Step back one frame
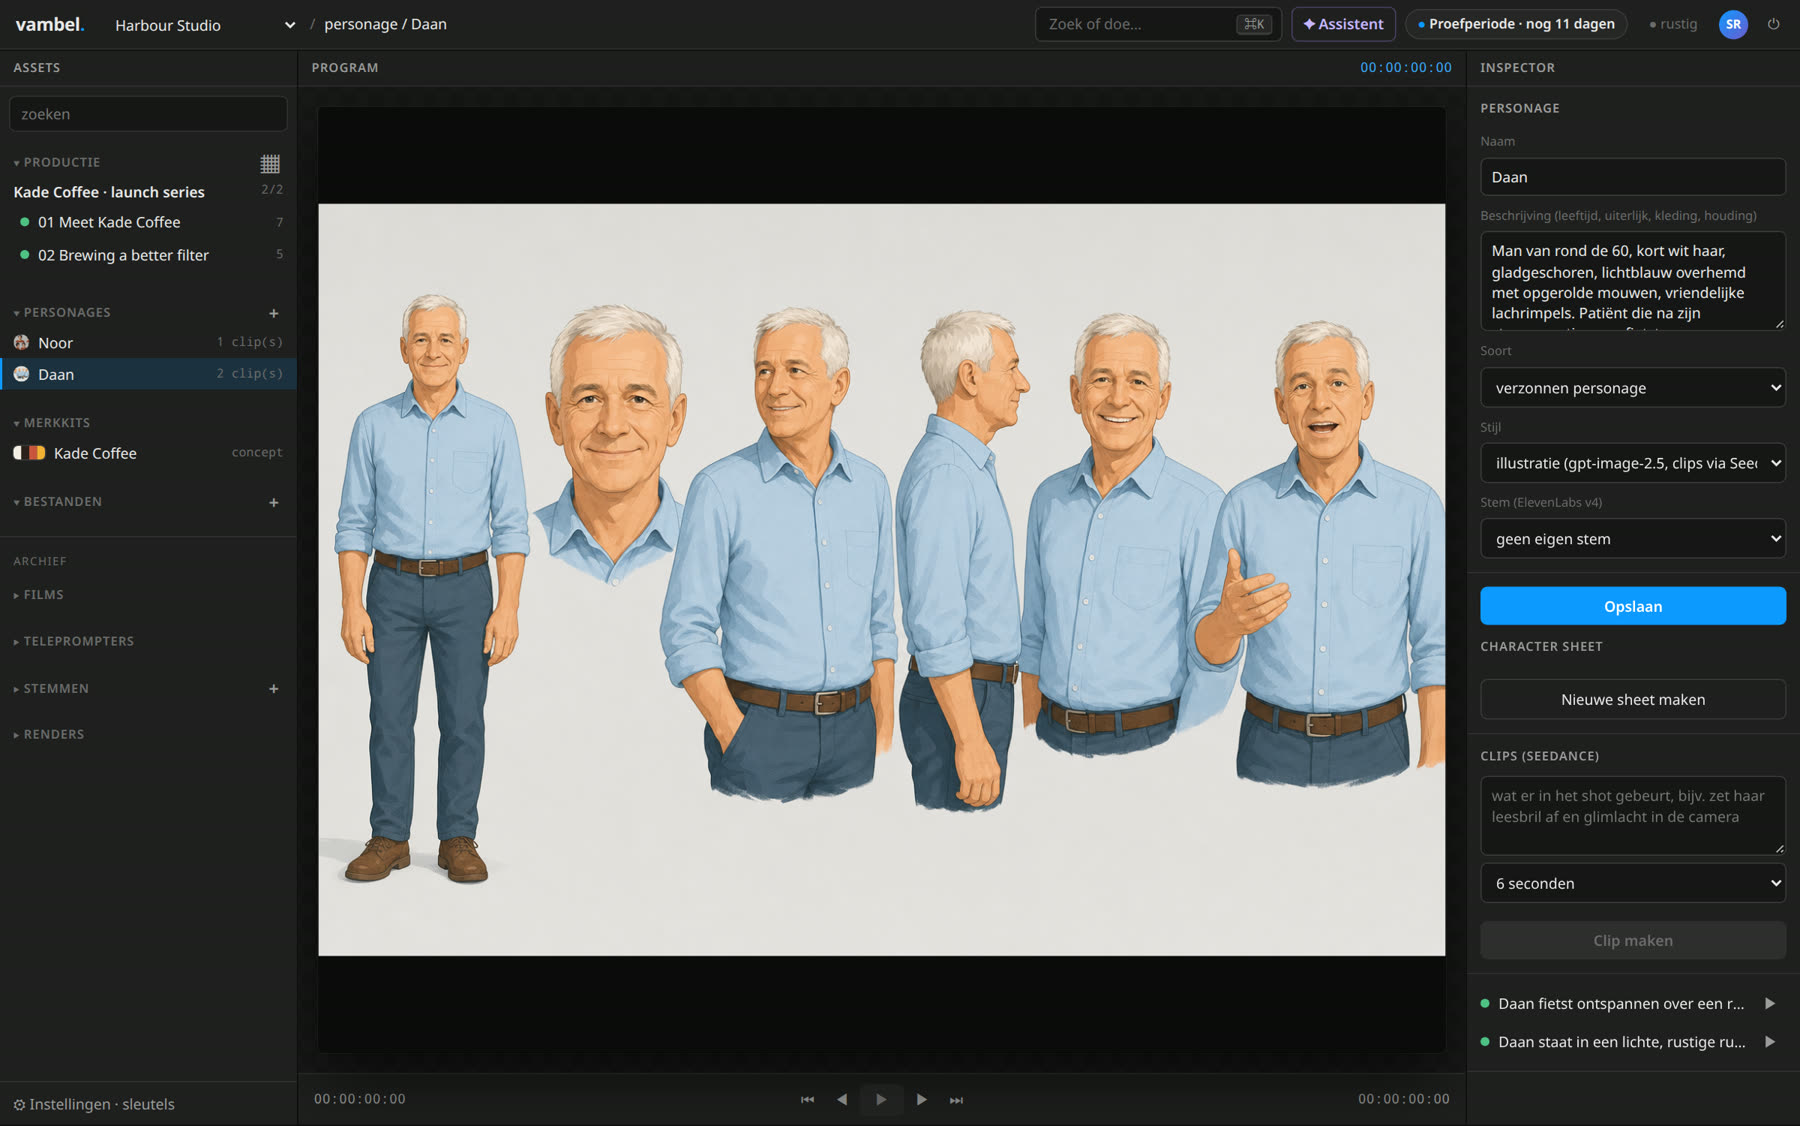1800x1126 pixels. point(842,1100)
